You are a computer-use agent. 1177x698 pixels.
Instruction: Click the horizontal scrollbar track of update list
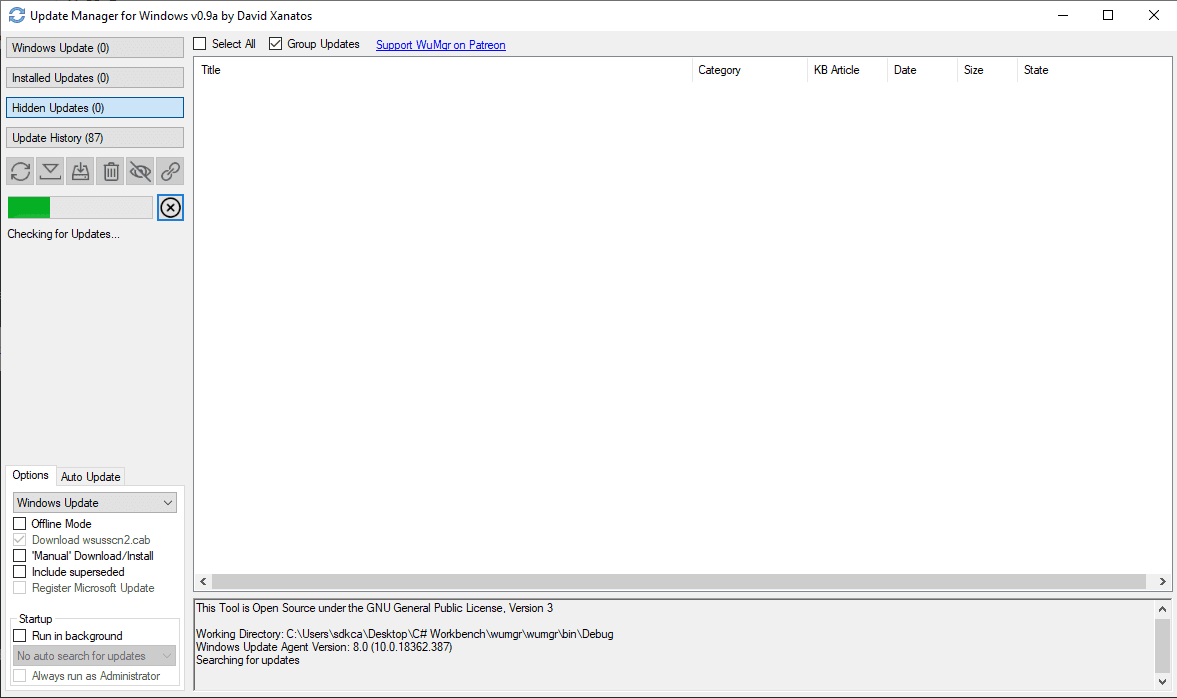(x=679, y=582)
